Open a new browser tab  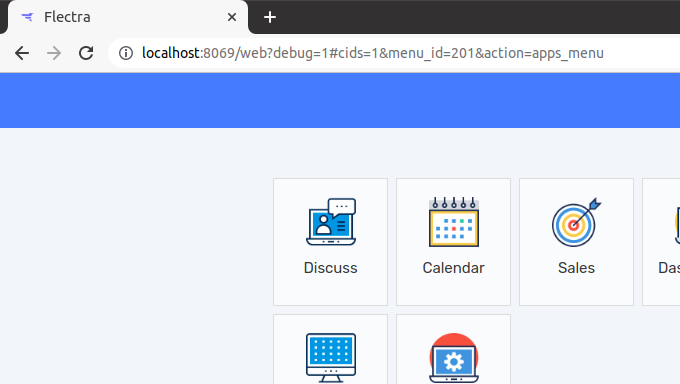click(x=270, y=17)
